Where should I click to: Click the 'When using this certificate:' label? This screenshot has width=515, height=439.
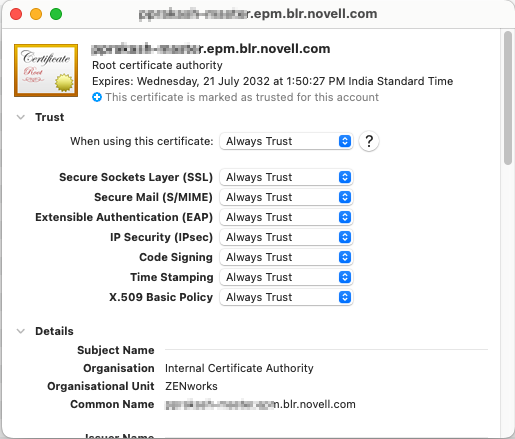tap(142, 141)
